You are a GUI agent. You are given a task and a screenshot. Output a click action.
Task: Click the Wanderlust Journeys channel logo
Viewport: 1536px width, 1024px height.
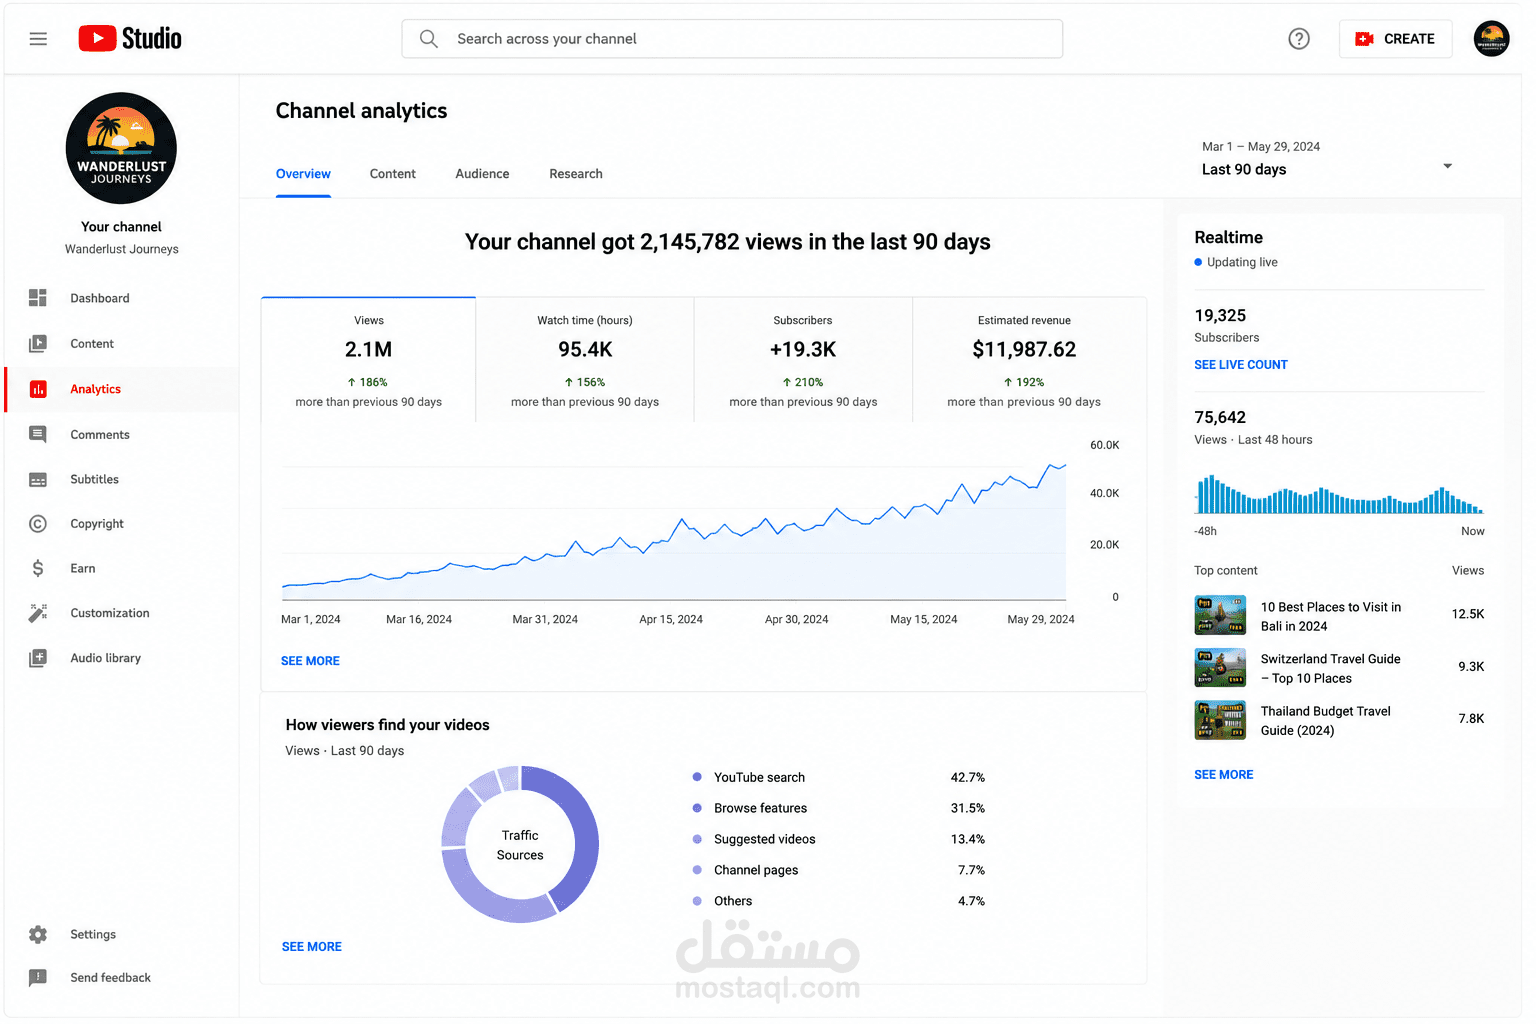pos(121,148)
